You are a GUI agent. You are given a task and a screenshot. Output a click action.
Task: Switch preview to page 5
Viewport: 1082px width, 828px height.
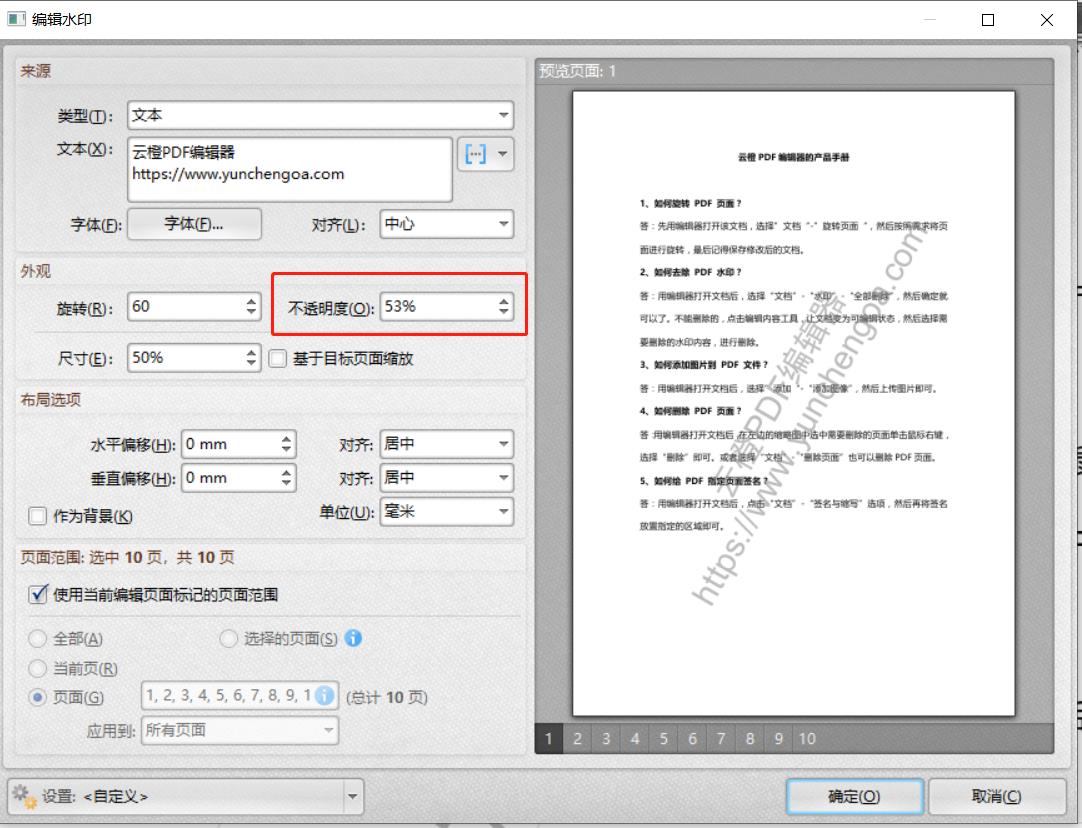(x=664, y=739)
